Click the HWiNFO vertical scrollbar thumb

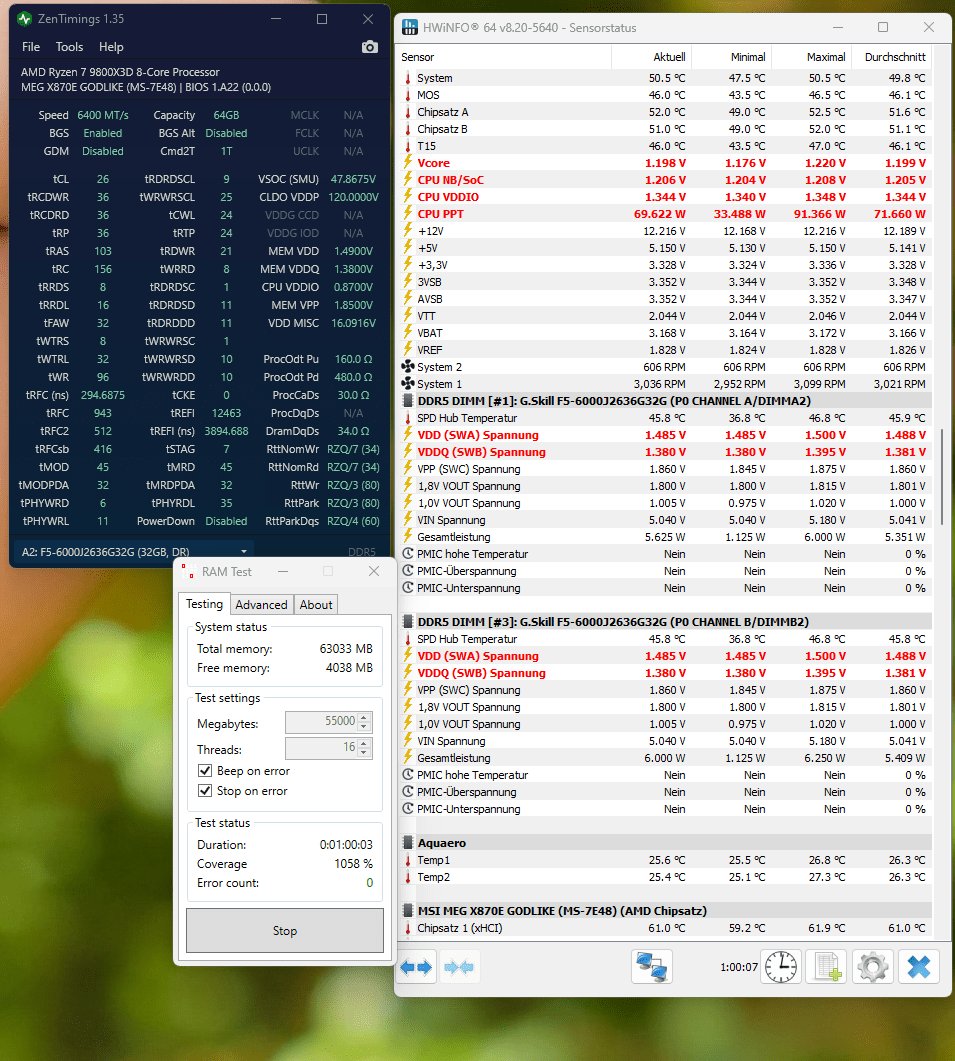[942, 476]
